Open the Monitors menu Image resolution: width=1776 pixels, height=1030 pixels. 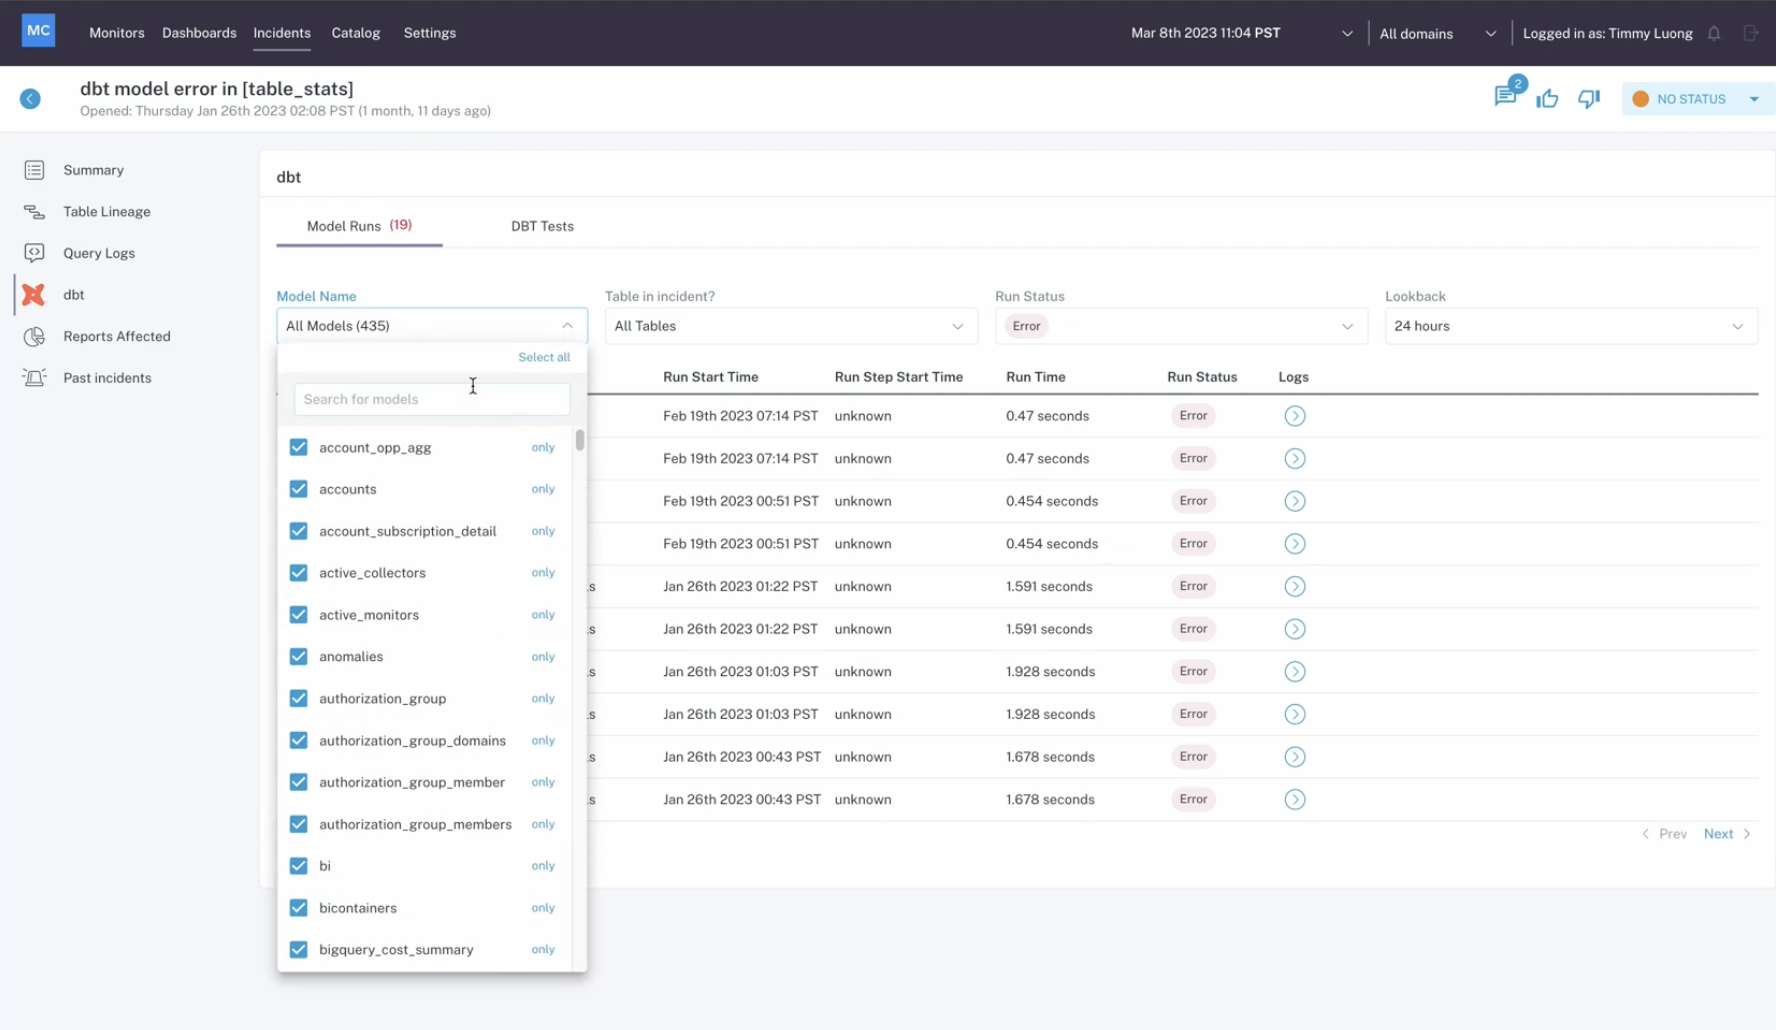point(117,33)
